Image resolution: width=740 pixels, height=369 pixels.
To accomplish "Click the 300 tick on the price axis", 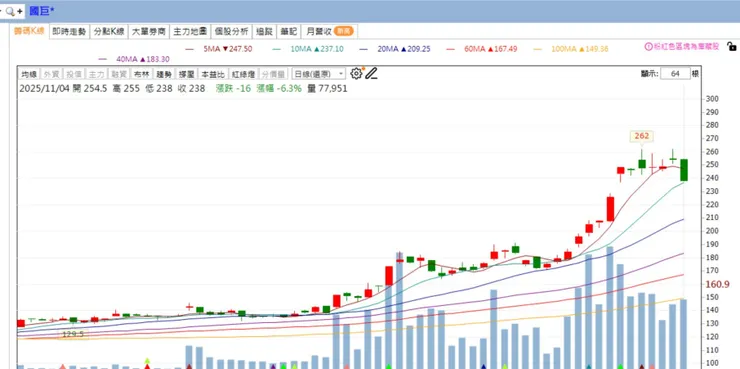I will (712, 99).
